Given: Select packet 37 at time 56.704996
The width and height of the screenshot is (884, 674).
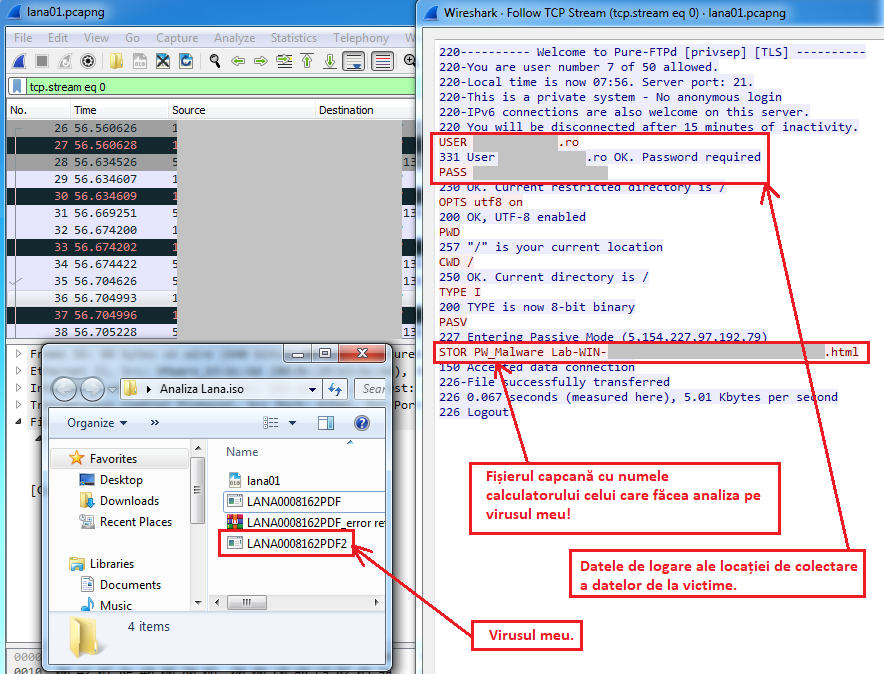Looking at the screenshot, I should tap(211, 315).
